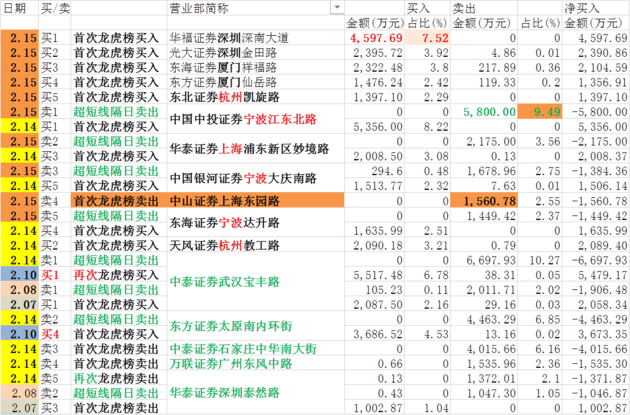Click the 2,104.59 net amount cell
The height and width of the screenshot is (415, 630).
tap(596, 67)
